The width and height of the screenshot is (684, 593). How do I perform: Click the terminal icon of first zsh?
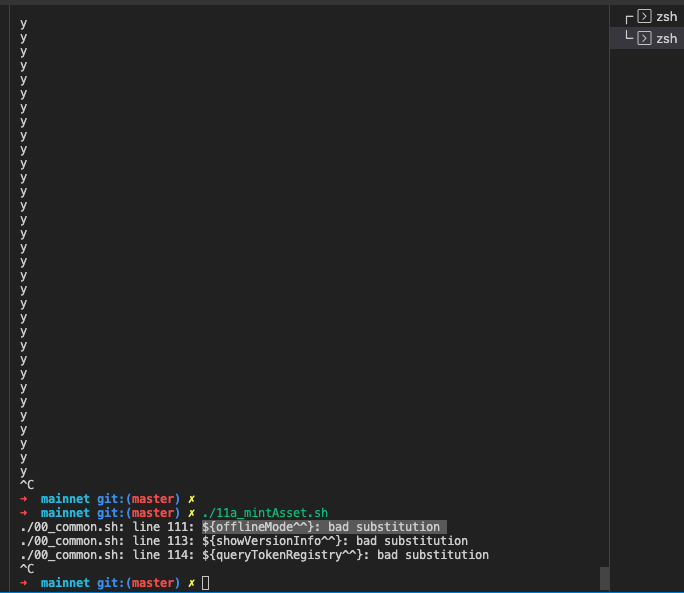pyautogui.click(x=644, y=17)
